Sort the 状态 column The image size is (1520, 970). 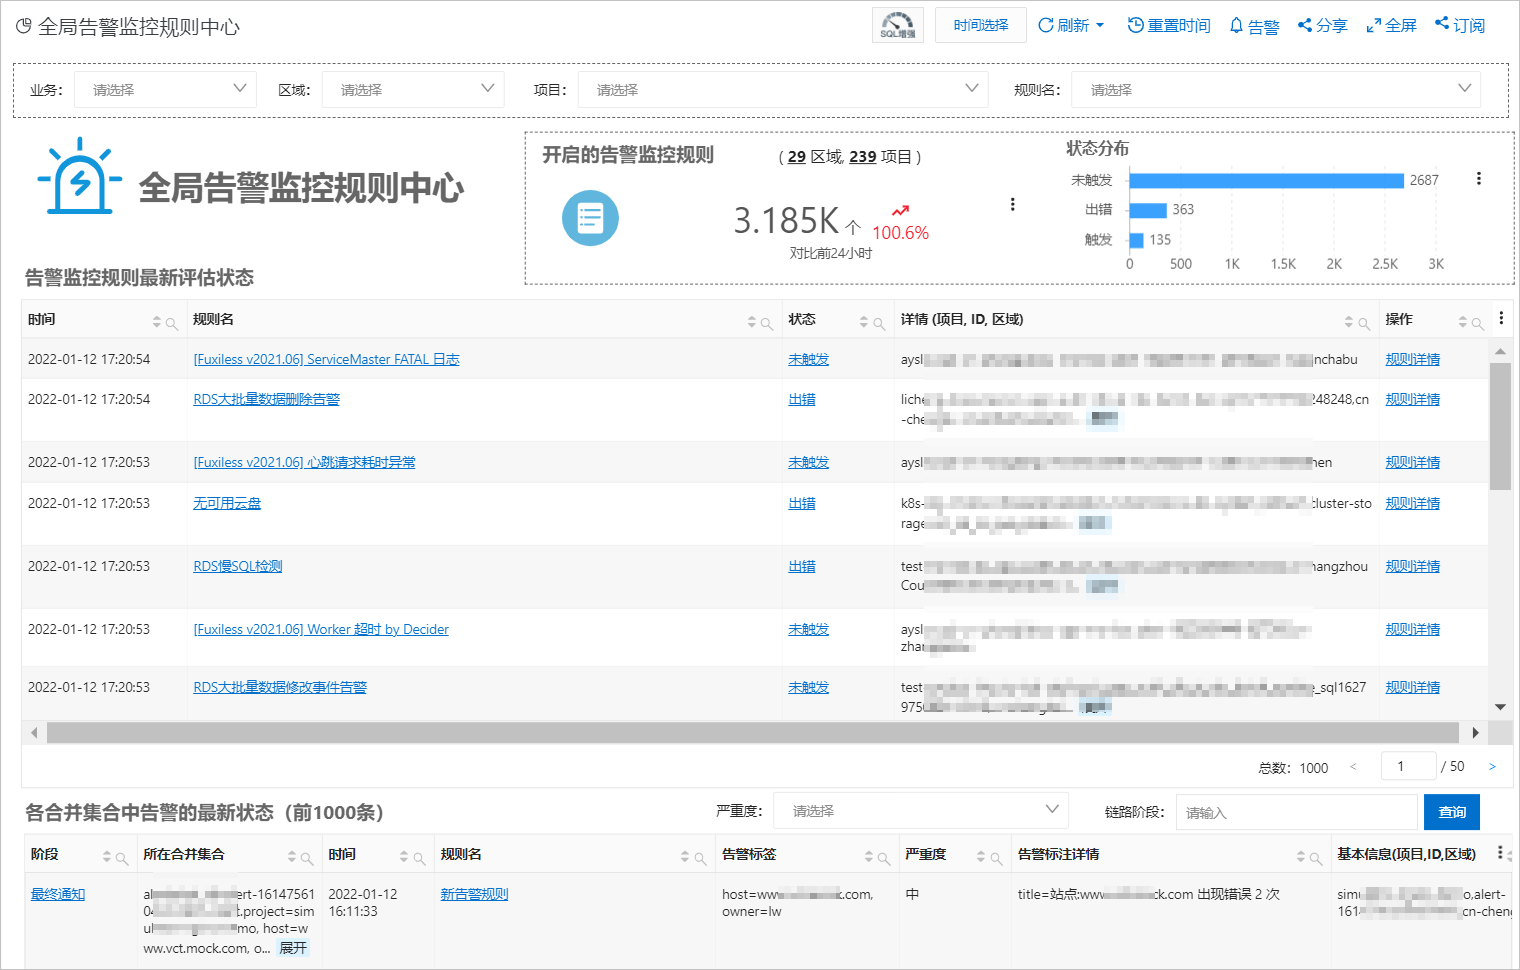pos(864,321)
